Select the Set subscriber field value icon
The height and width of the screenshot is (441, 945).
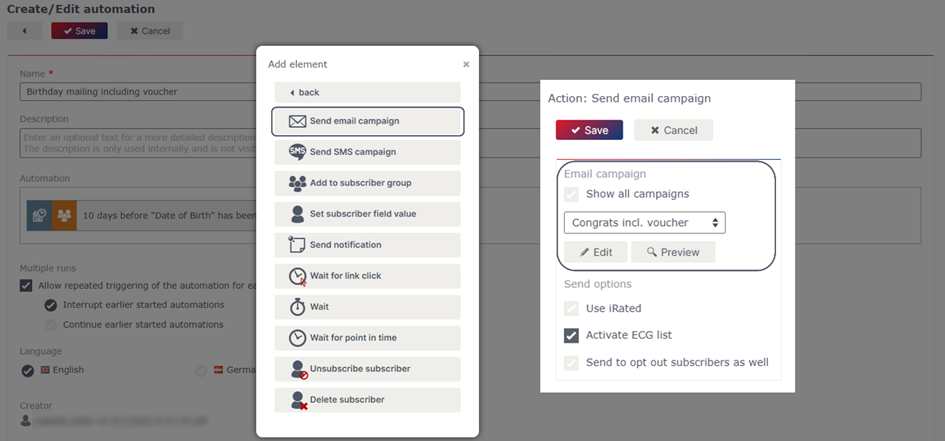tap(297, 214)
